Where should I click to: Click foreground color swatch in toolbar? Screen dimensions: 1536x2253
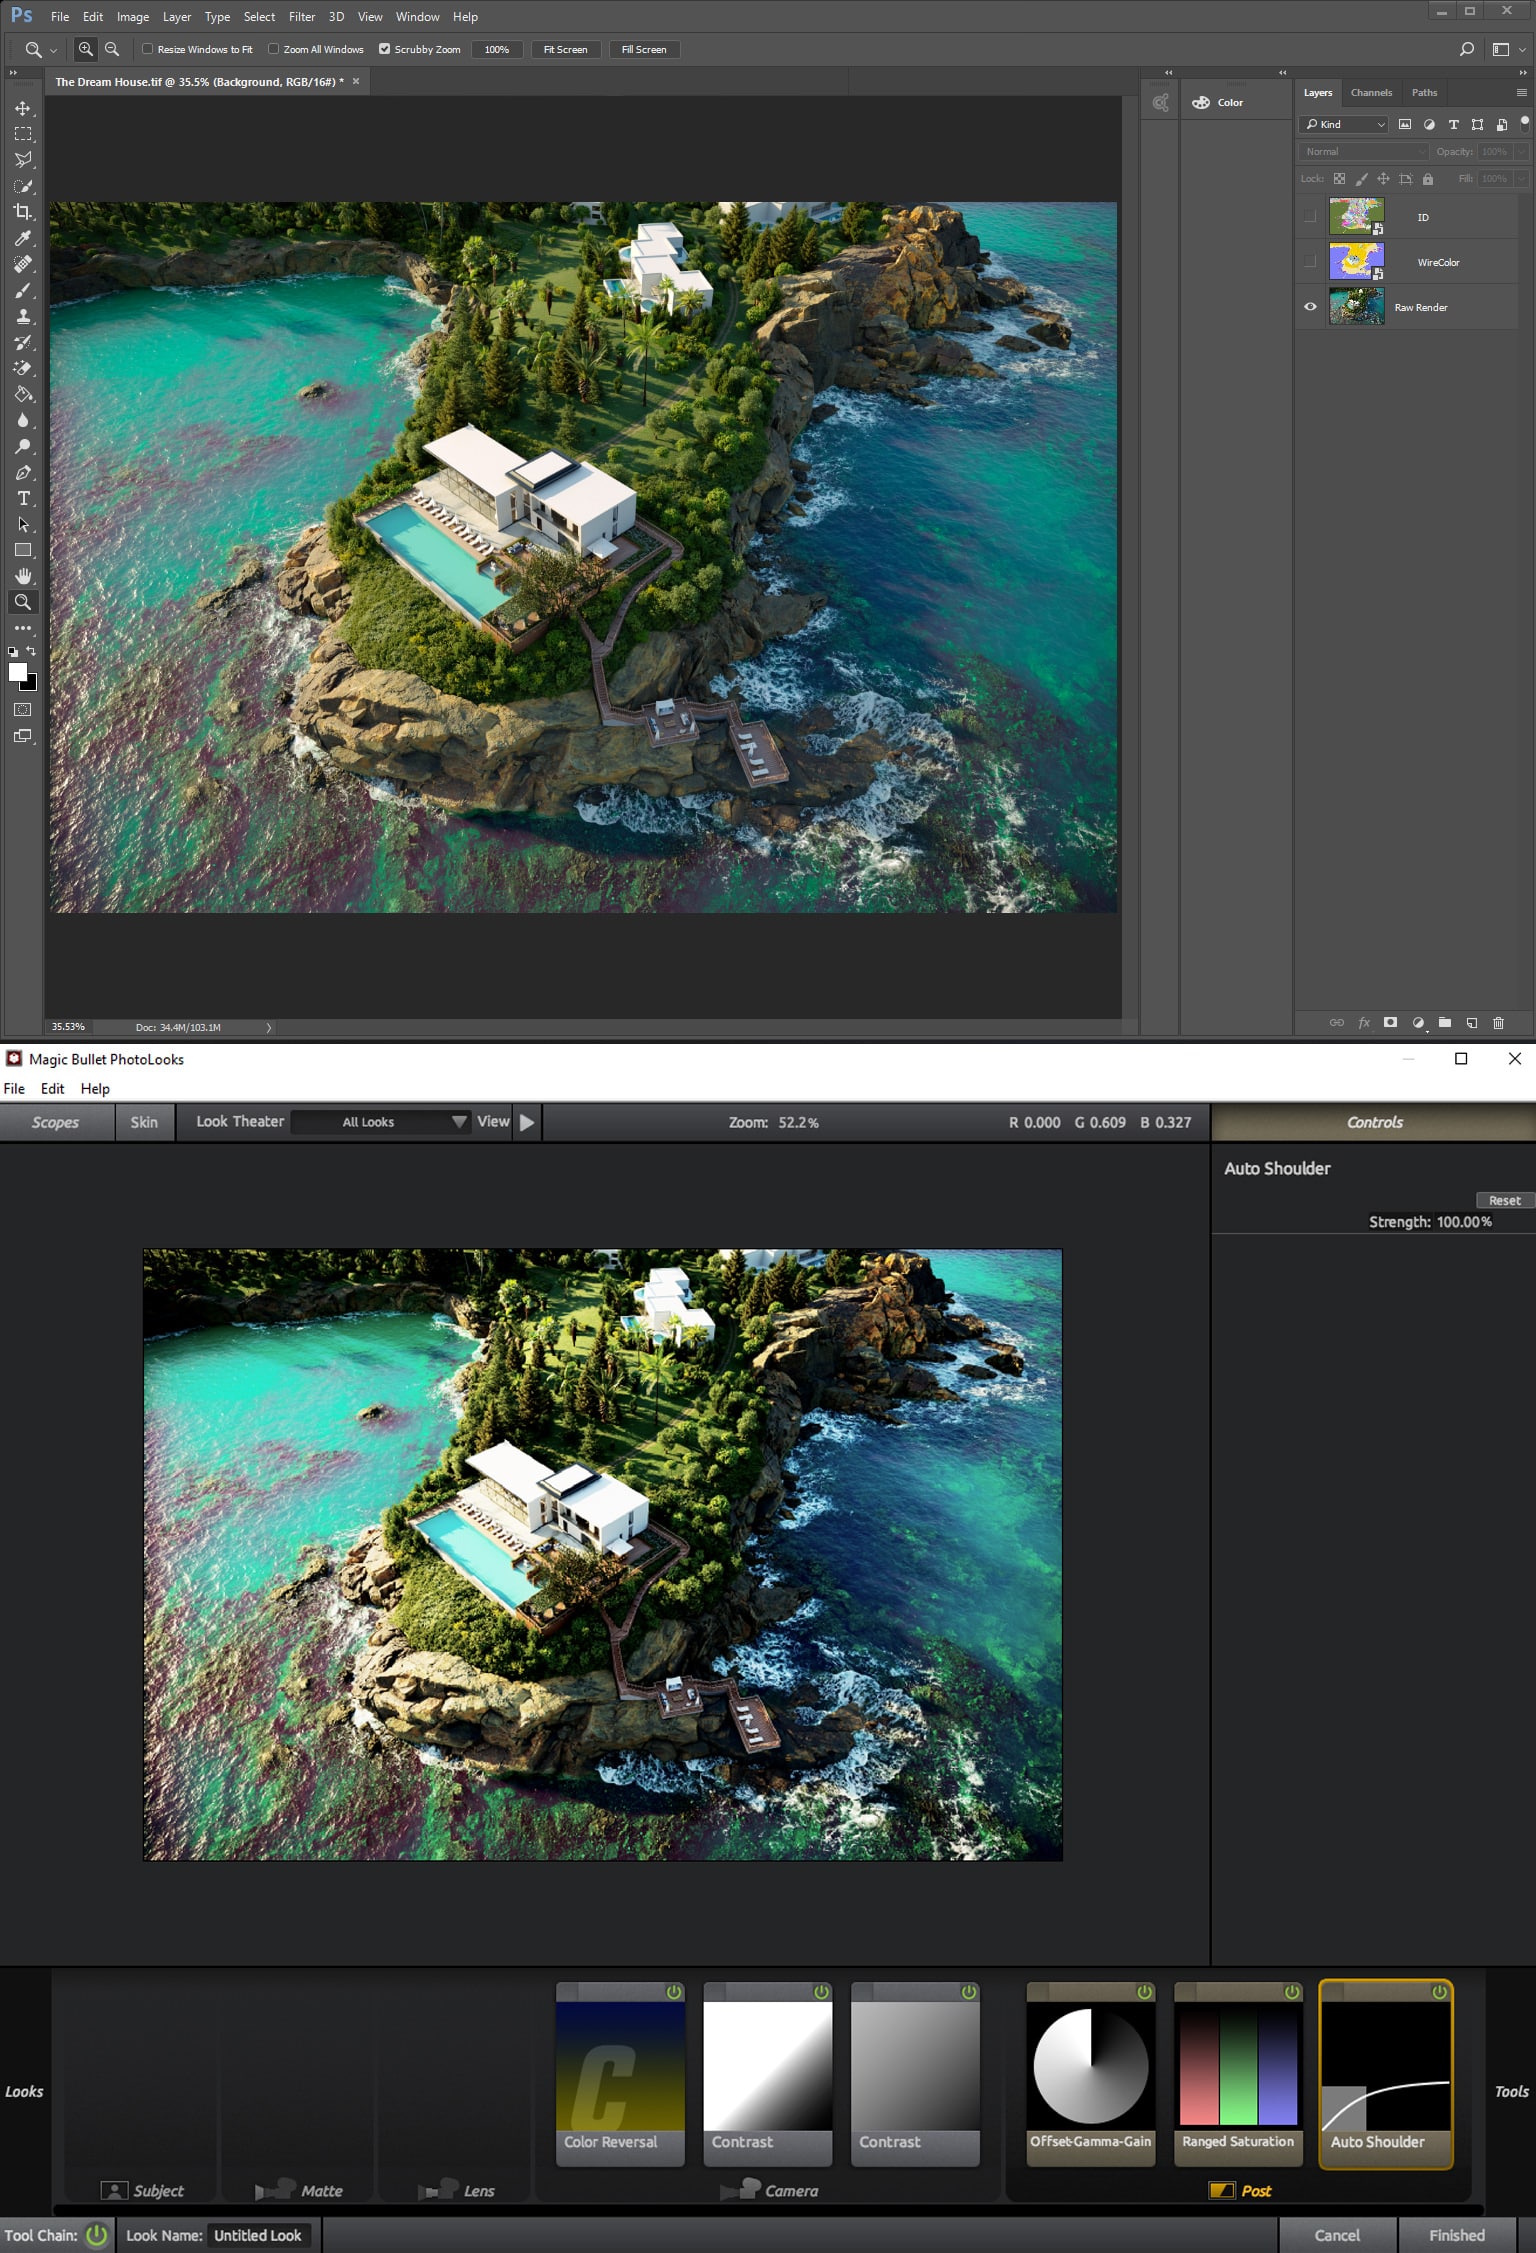pos(18,672)
